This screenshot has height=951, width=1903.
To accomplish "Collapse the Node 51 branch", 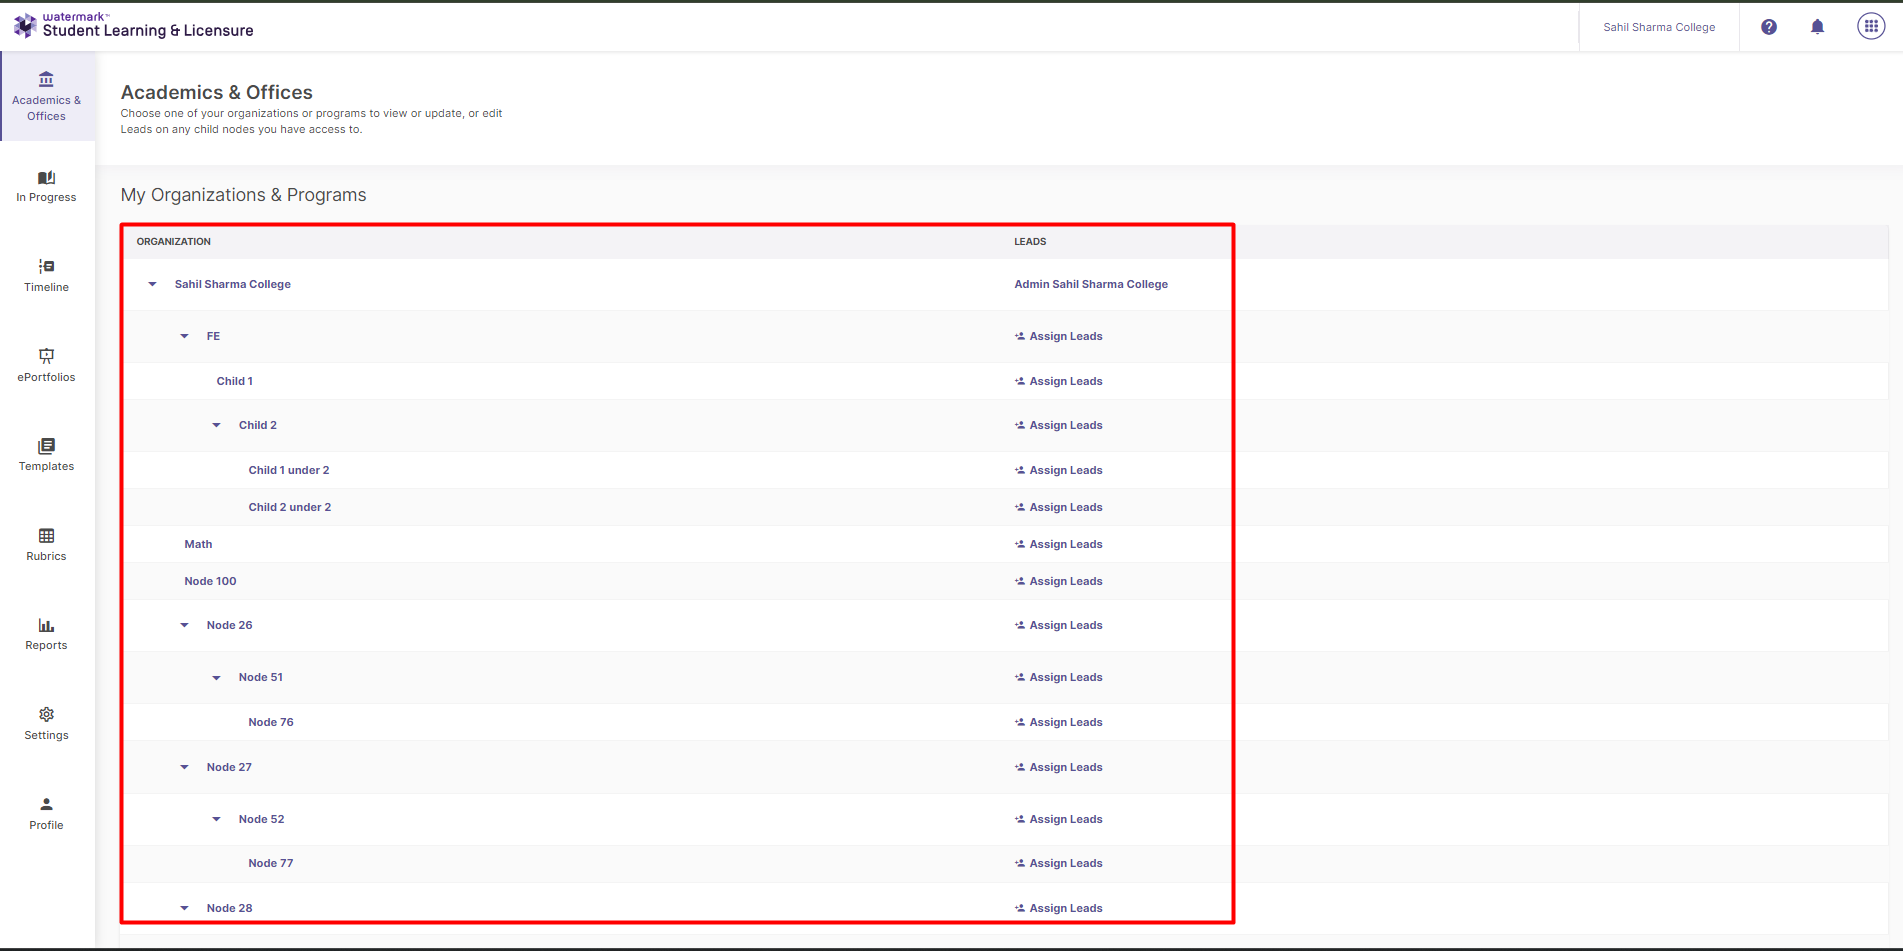I will (217, 677).
